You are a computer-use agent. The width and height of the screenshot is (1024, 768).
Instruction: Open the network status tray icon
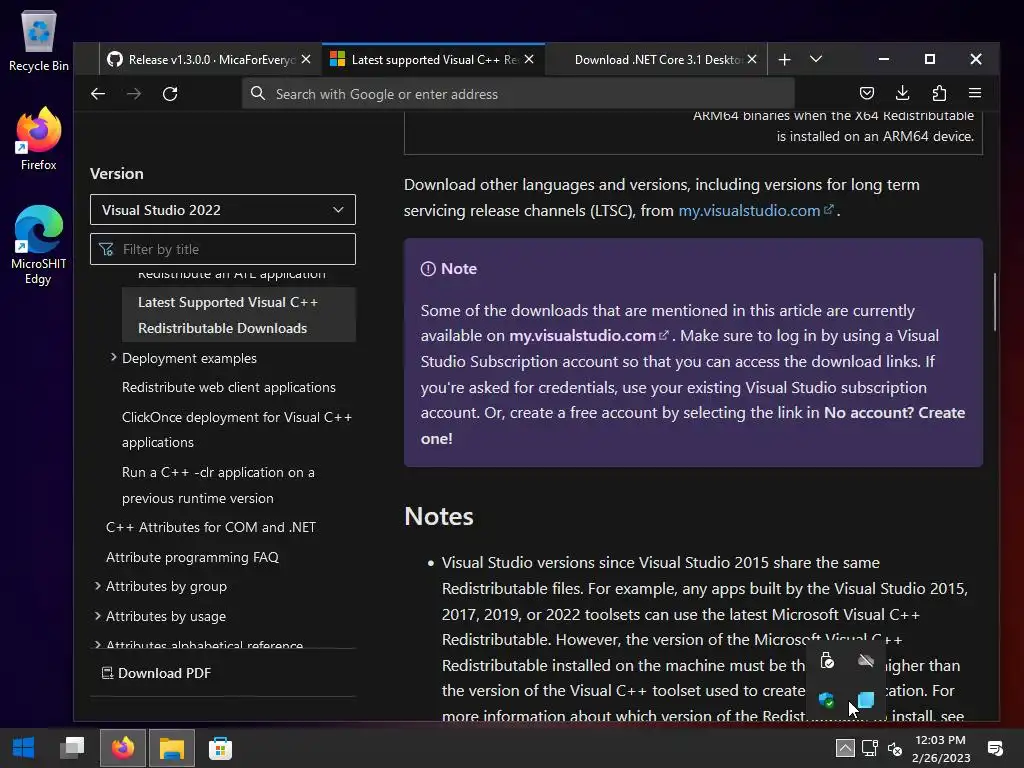(870, 748)
